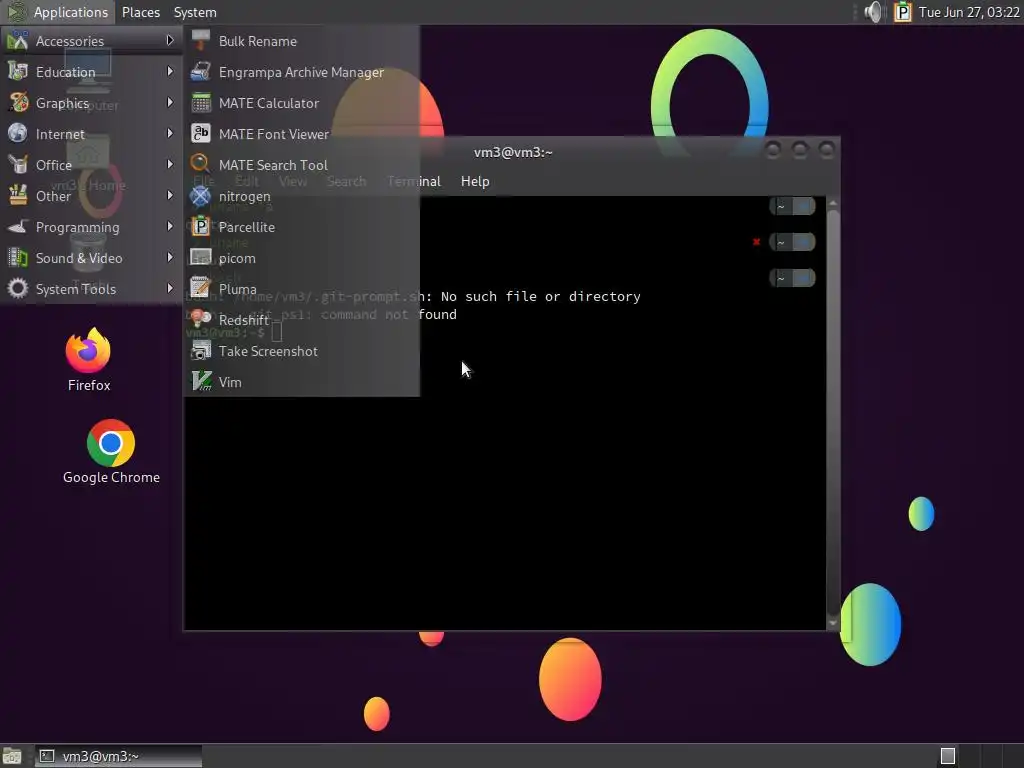This screenshot has width=1024, height=768.
Task: Click the scrollbar down arrow in terminal
Action: [833, 623]
